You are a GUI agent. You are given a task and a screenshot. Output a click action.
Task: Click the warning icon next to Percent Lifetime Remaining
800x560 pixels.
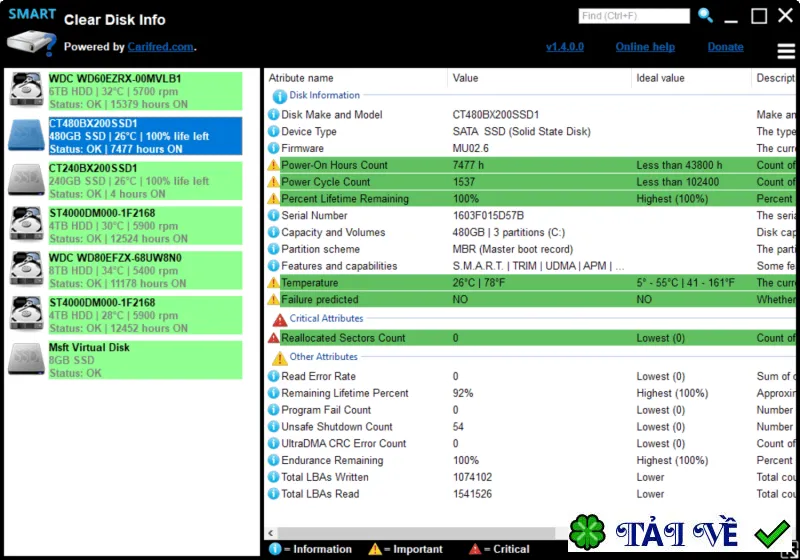[x=273, y=199]
